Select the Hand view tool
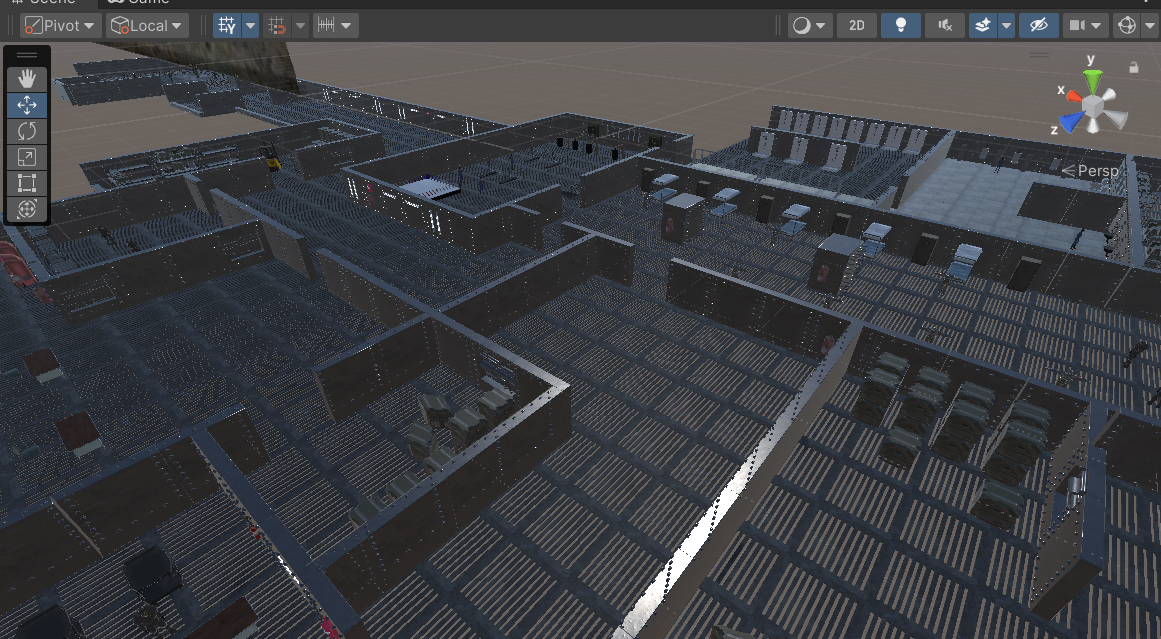This screenshot has height=639, width=1161. point(26,78)
